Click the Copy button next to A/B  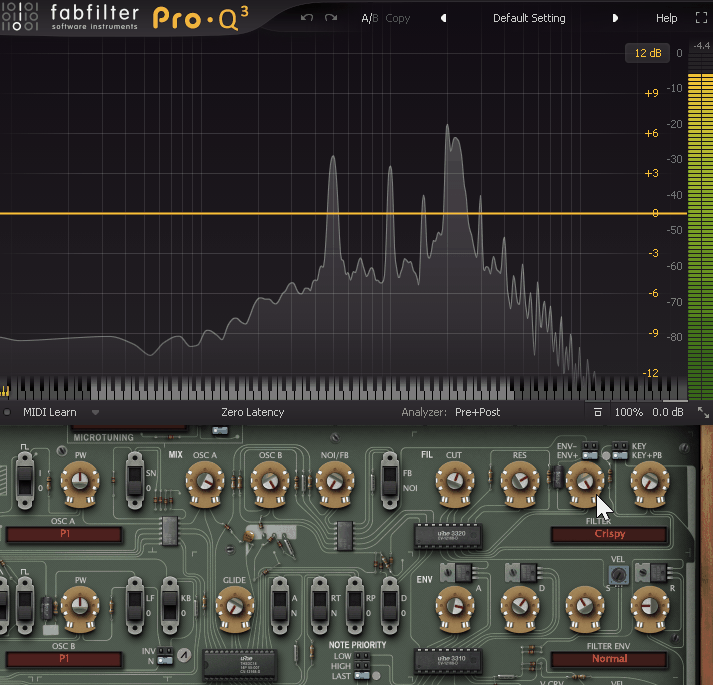398,18
